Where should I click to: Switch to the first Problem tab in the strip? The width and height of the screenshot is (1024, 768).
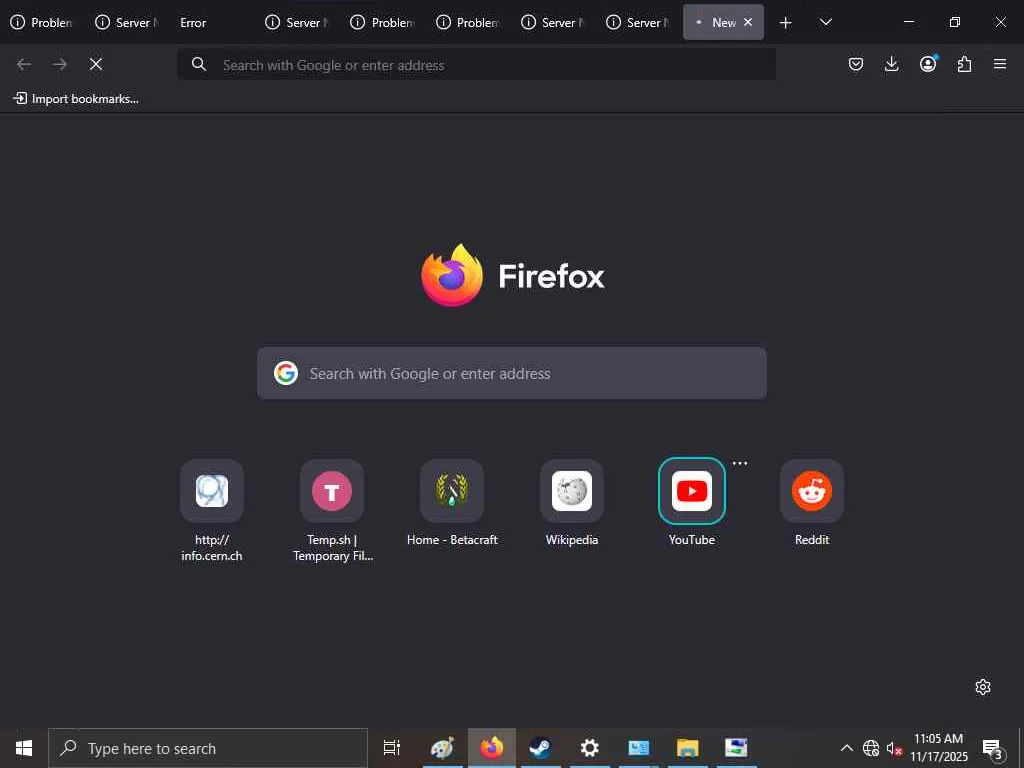43,22
